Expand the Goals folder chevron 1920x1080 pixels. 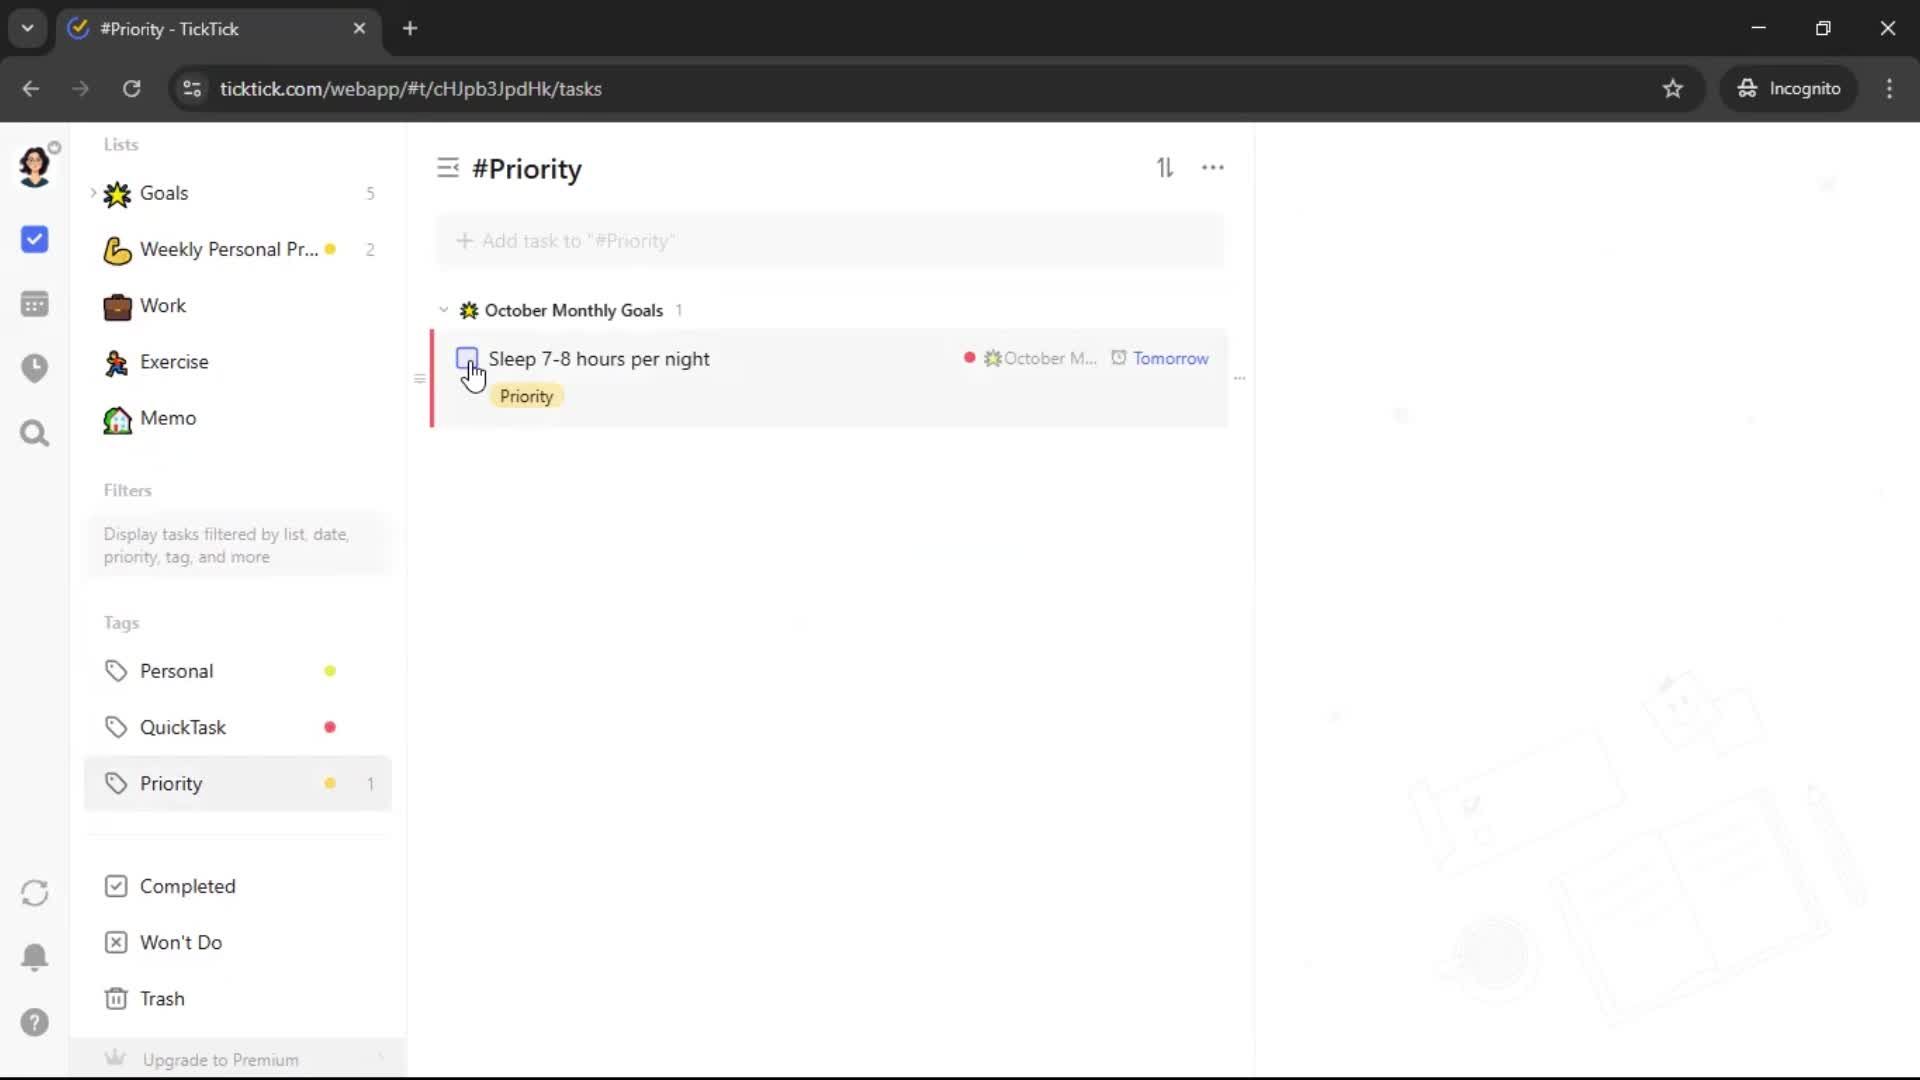pos(93,192)
